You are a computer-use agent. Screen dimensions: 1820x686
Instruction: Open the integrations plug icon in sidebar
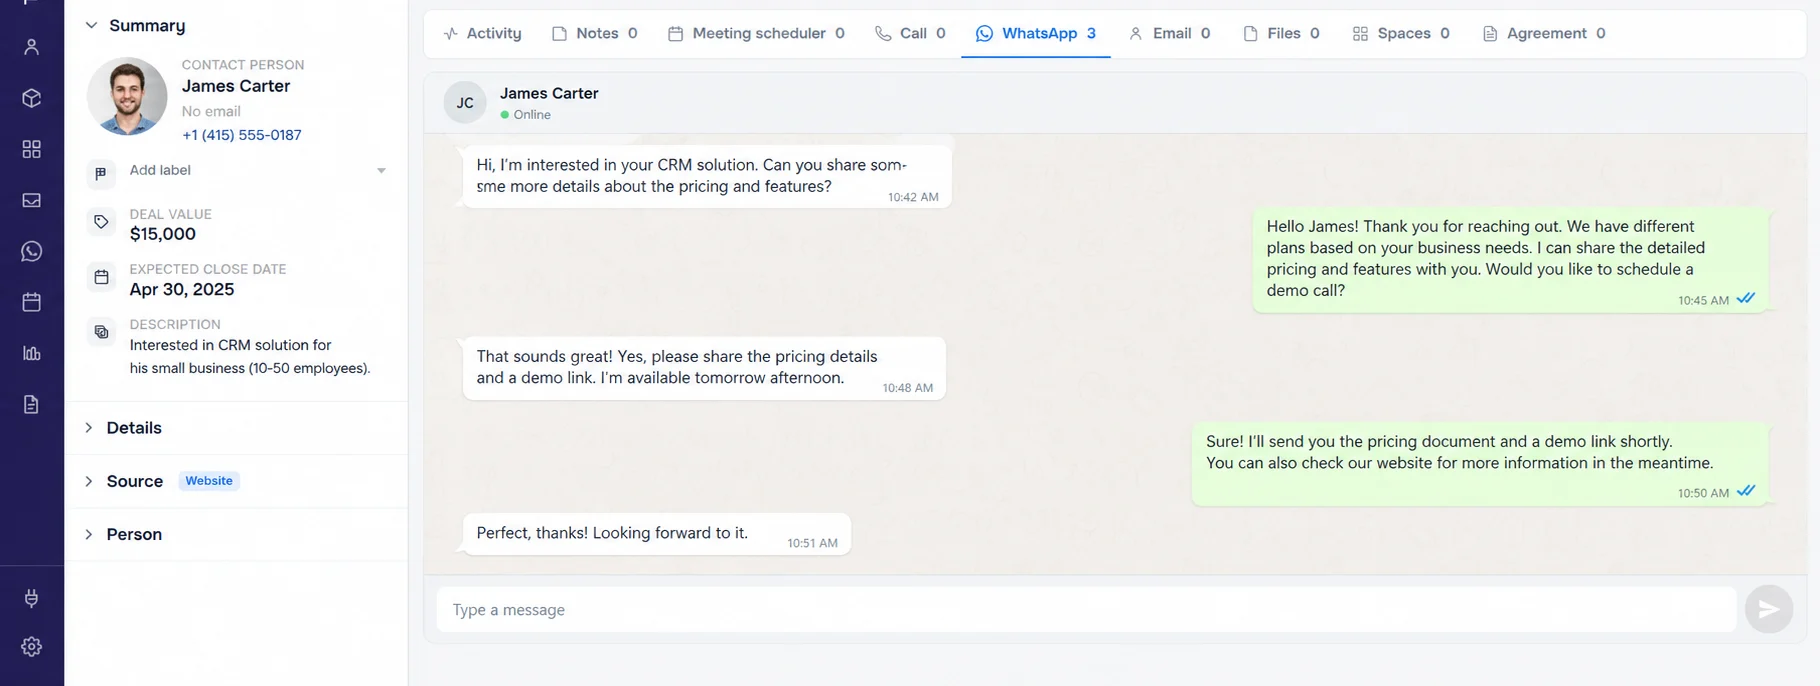point(32,598)
